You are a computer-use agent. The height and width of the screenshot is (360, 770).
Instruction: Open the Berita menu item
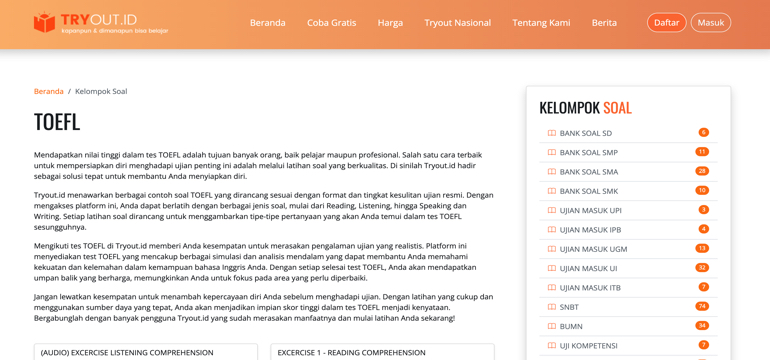point(604,23)
